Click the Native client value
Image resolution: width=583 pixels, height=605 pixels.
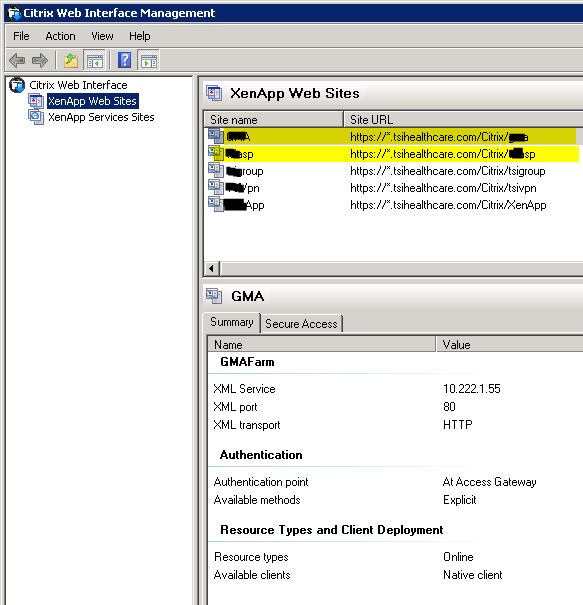pos(473,575)
